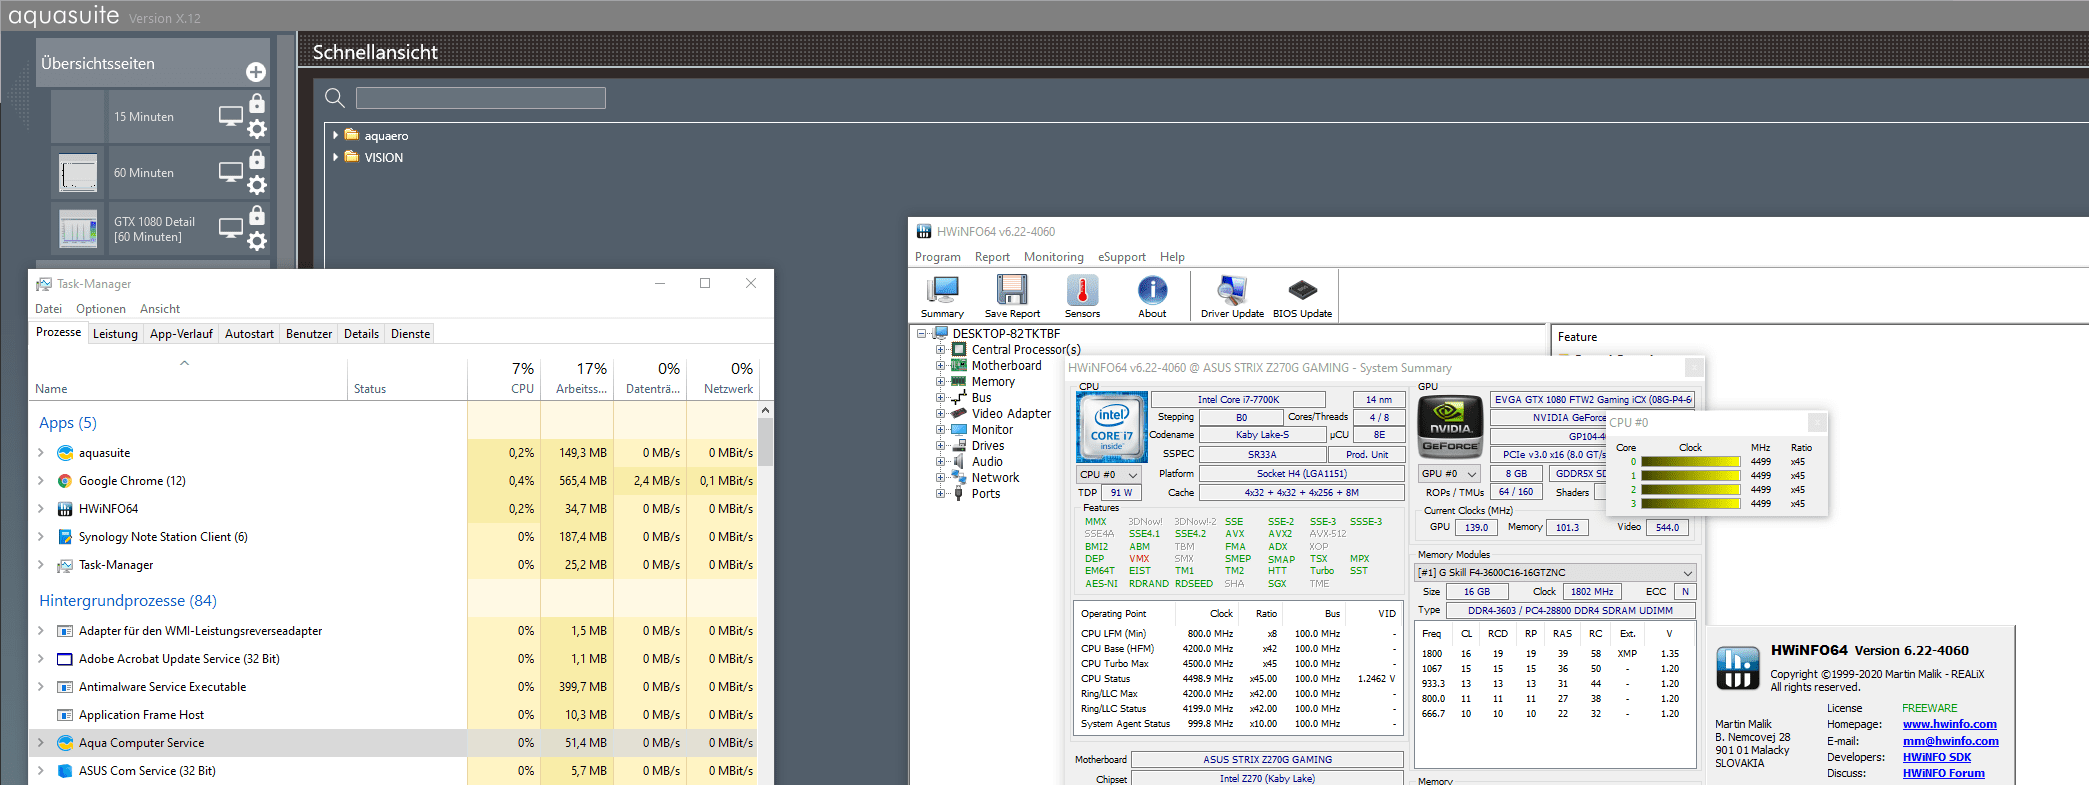This screenshot has width=2089, height=785.
Task: Expand Antimalware Service Executable process
Action: pyautogui.click(x=41, y=687)
